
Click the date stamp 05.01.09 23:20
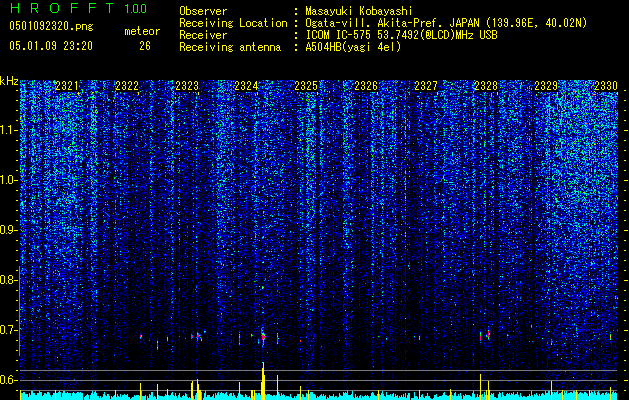coord(51,46)
